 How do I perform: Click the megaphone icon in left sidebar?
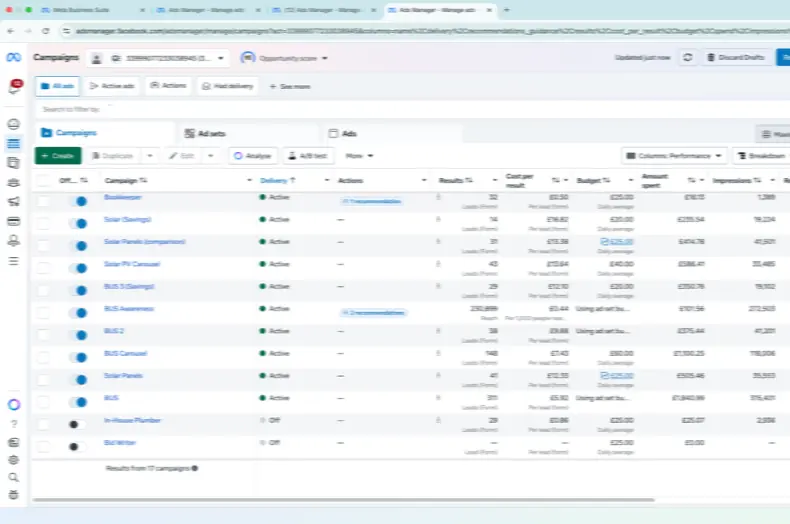pos(13,202)
